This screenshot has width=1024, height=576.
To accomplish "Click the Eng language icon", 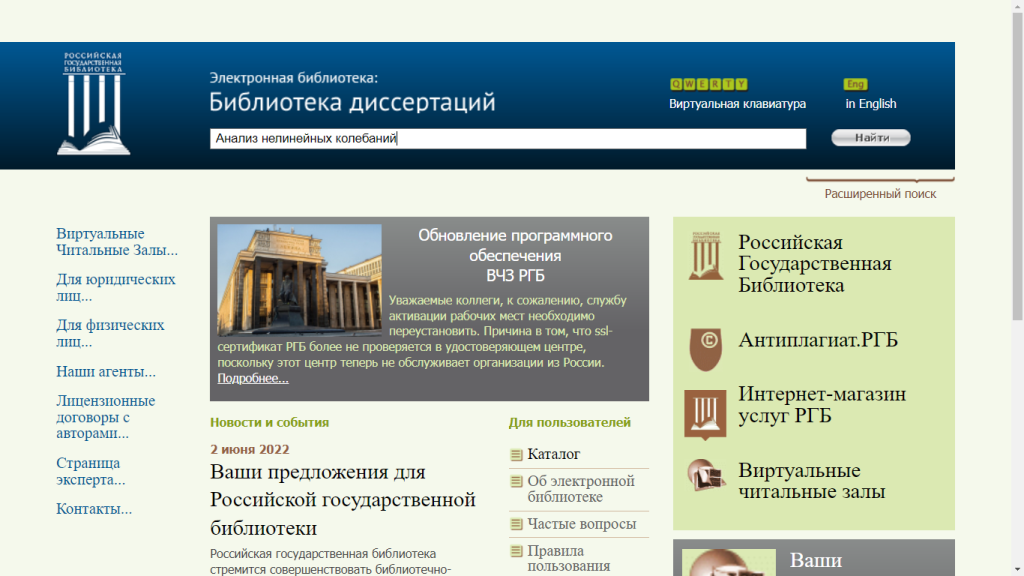I will coord(855,84).
